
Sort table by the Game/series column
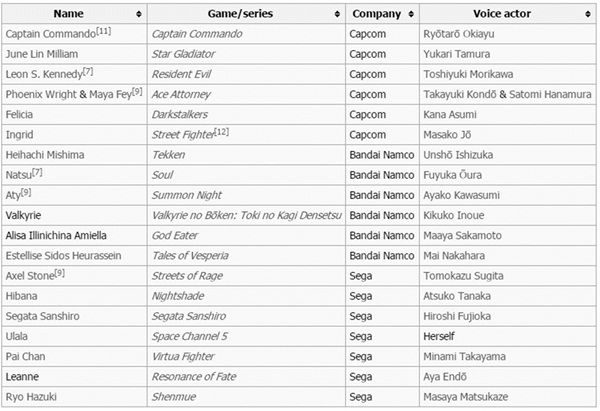pos(335,15)
